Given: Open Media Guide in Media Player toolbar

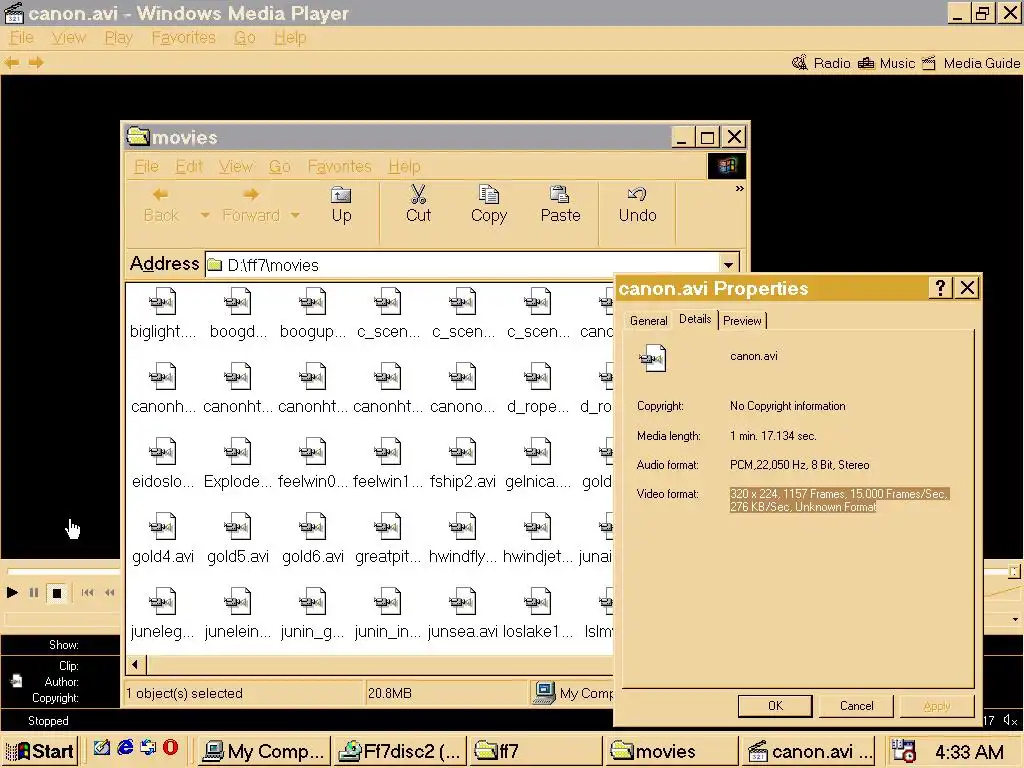Looking at the screenshot, I should pos(971,63).
